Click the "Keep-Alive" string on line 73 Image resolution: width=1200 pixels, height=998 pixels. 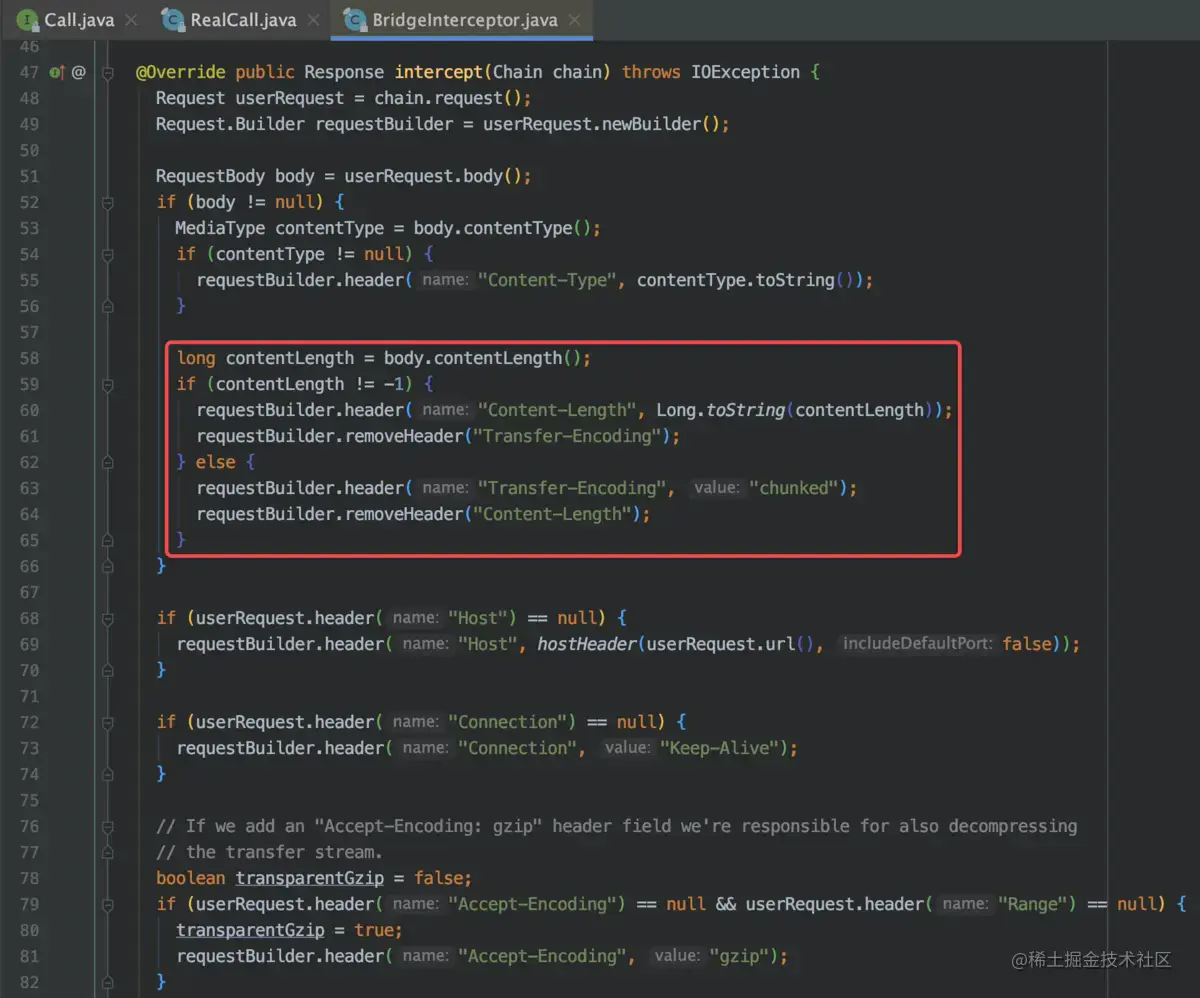pos(720,748)
